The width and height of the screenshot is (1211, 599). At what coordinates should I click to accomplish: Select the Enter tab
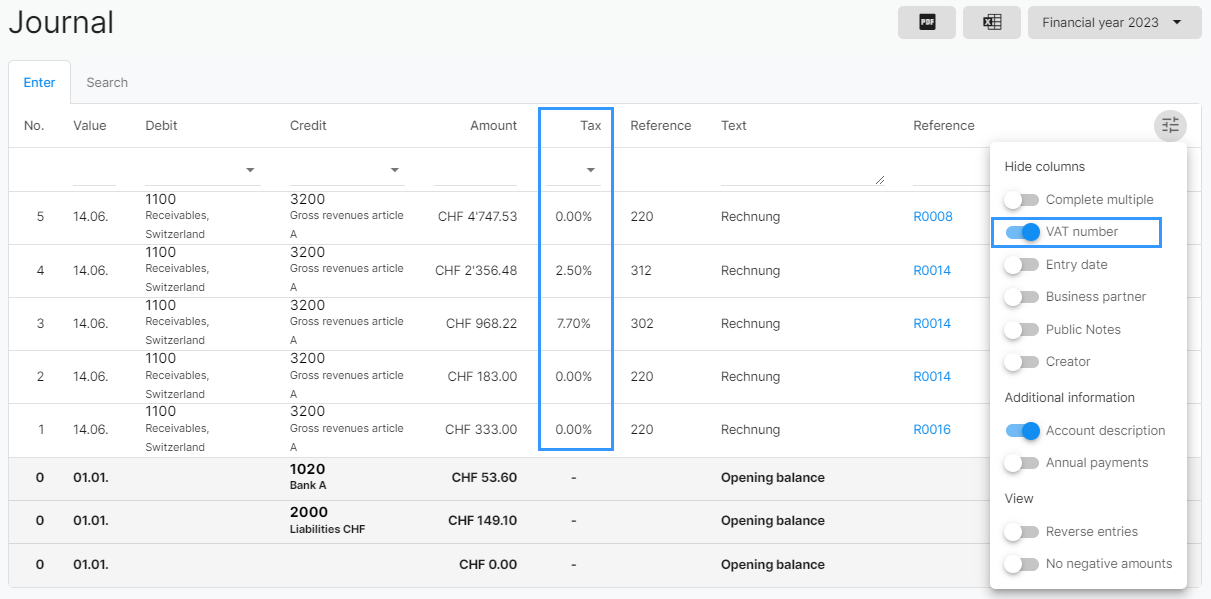39,83
